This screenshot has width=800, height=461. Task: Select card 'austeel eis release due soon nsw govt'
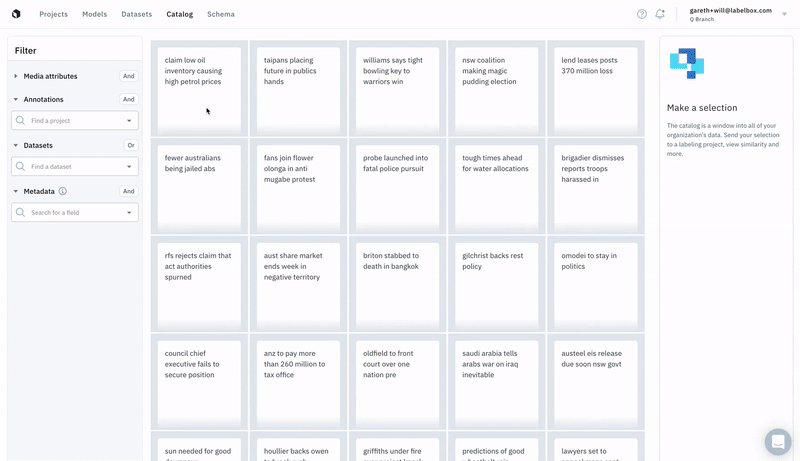595,382
